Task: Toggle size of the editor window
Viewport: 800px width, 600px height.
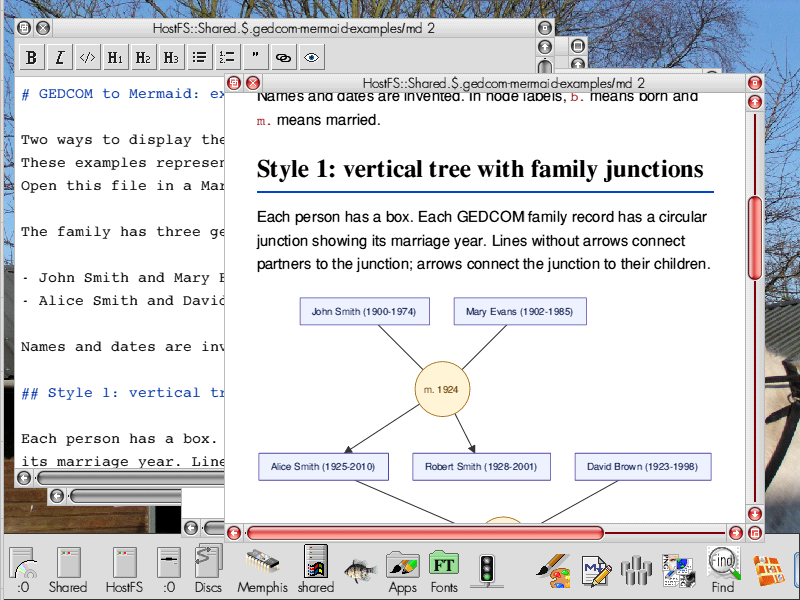Action: coord(545,28)
